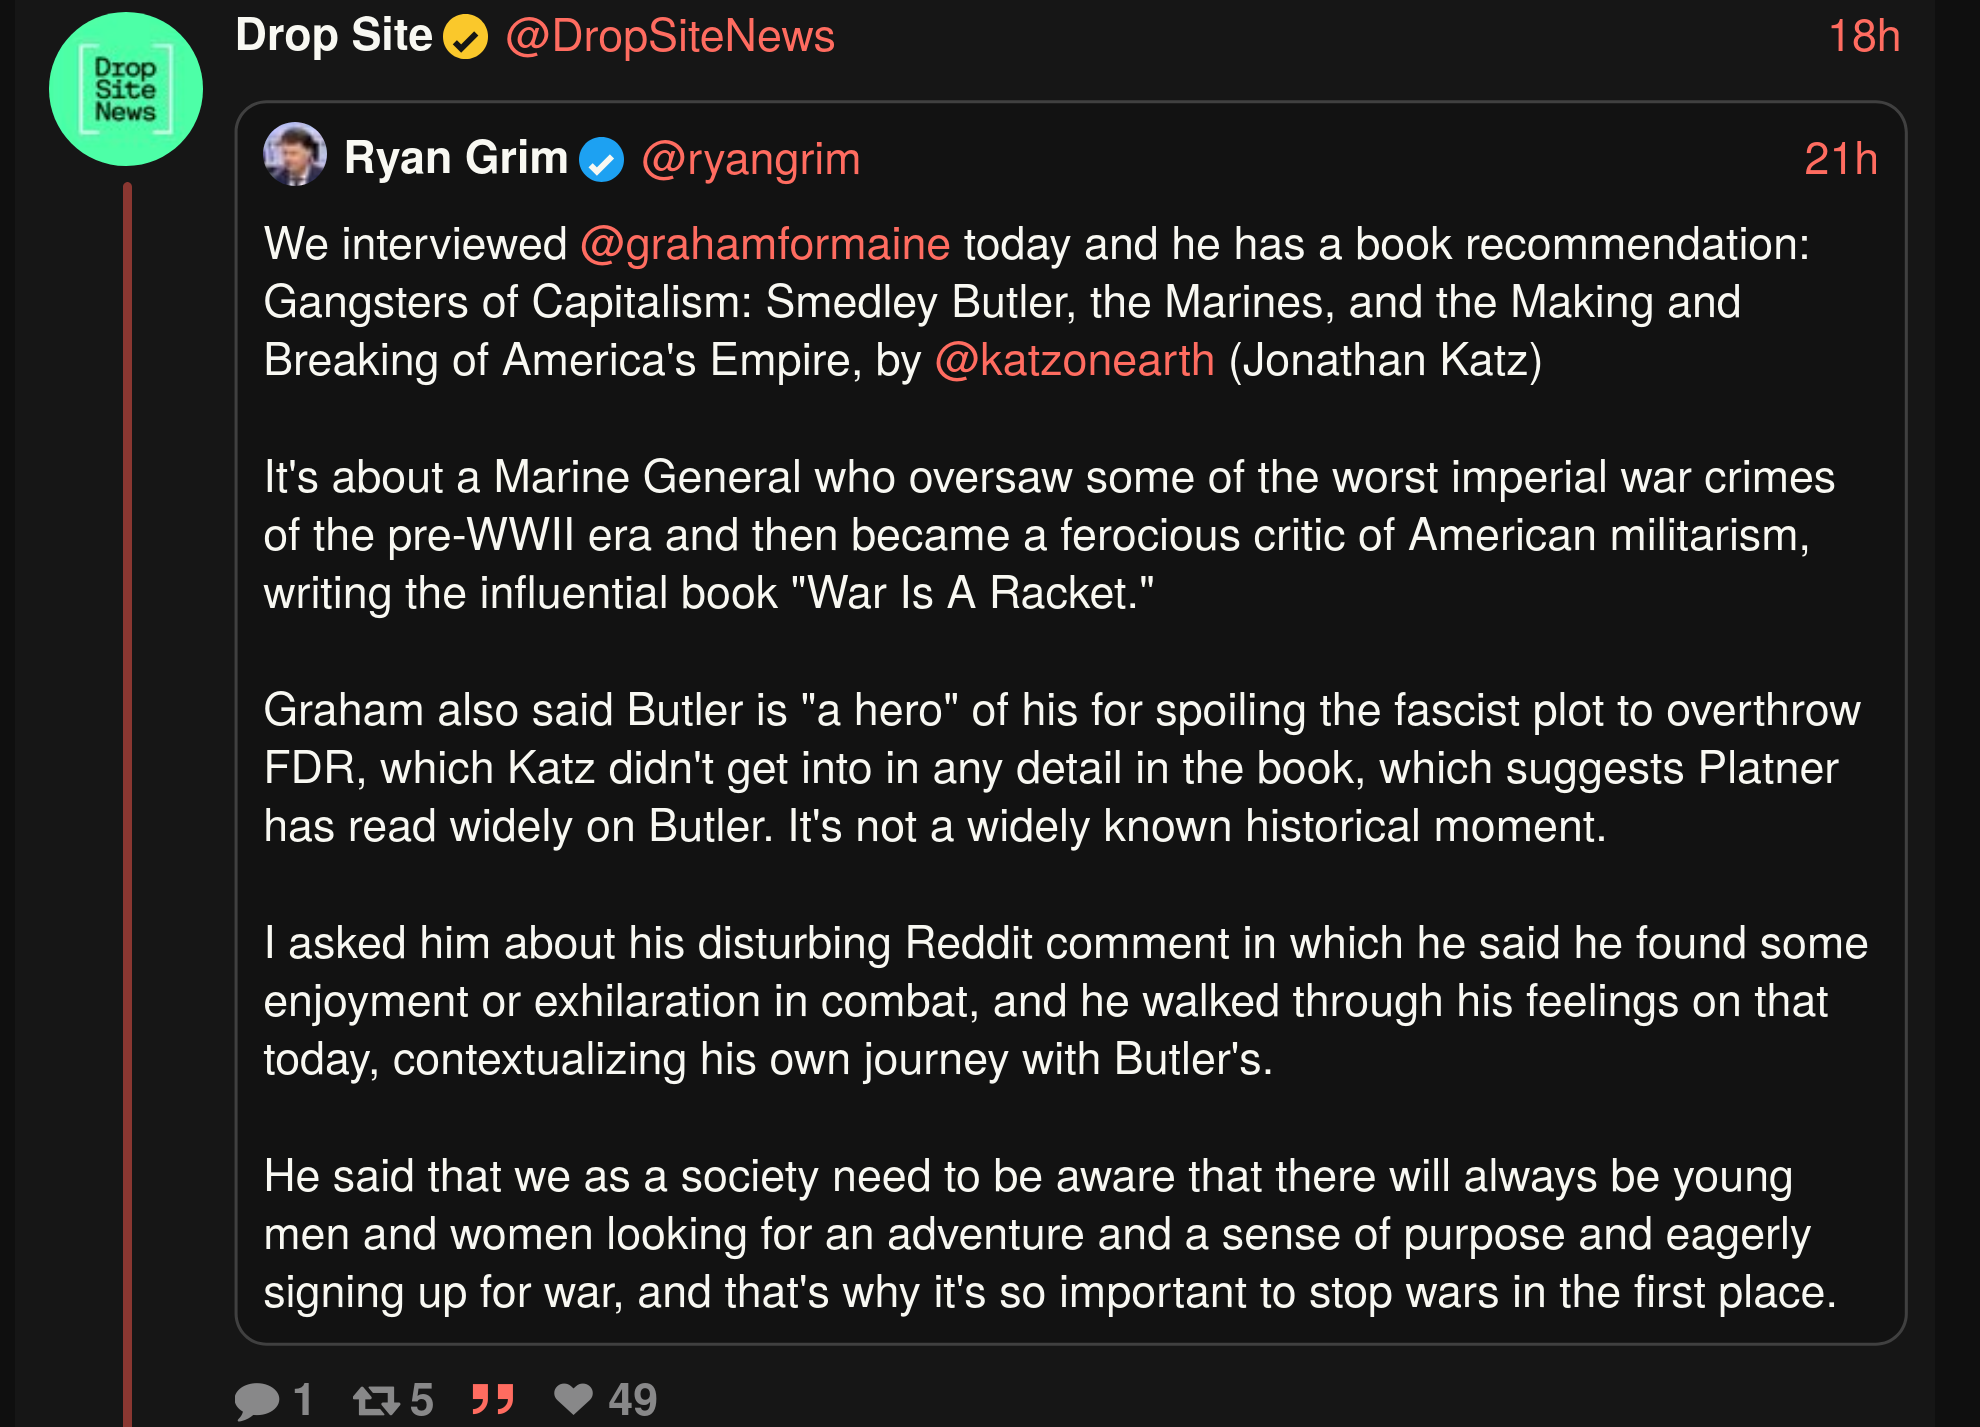Open Drop Site News avatar logo

pos(126,89)
